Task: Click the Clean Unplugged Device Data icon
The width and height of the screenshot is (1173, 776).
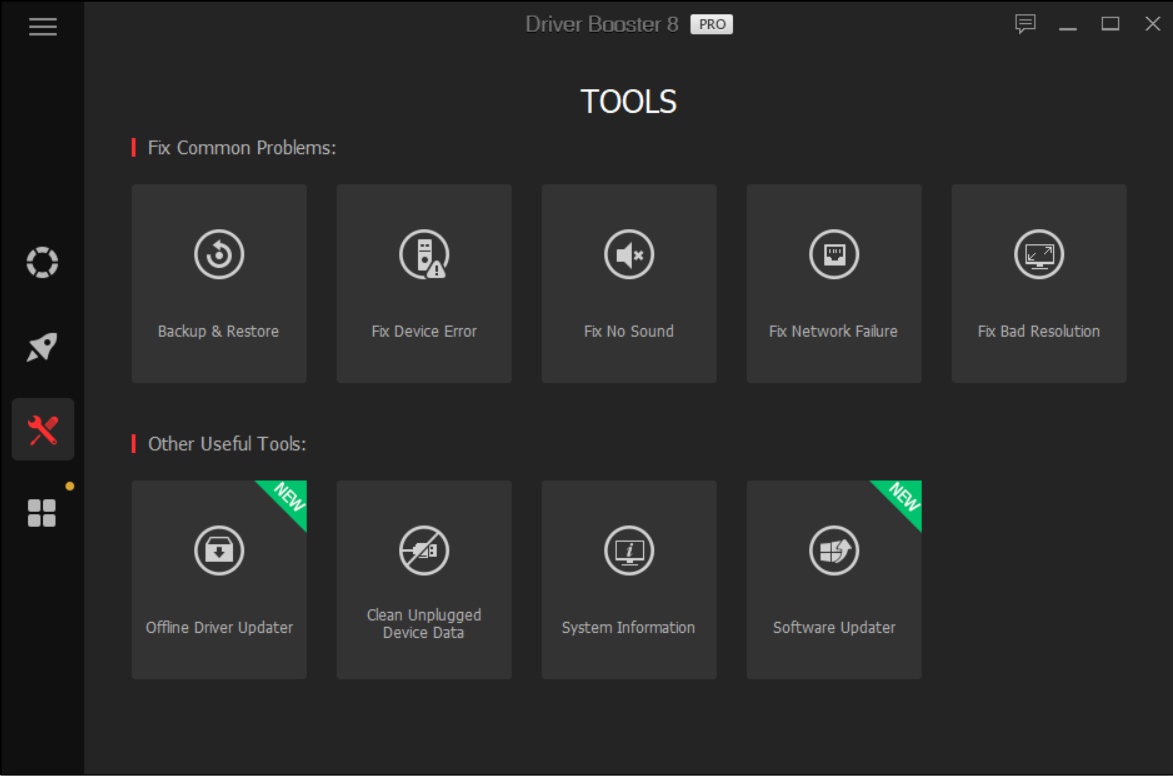Action: pyautogui.click(x=424, y=551)
